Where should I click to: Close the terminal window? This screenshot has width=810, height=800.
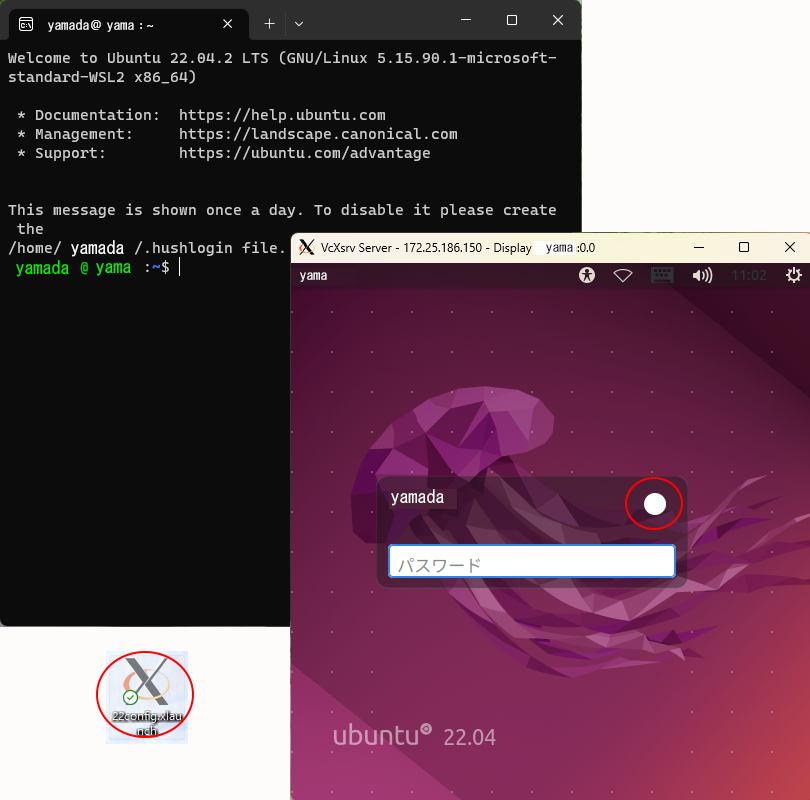(557, 20)
